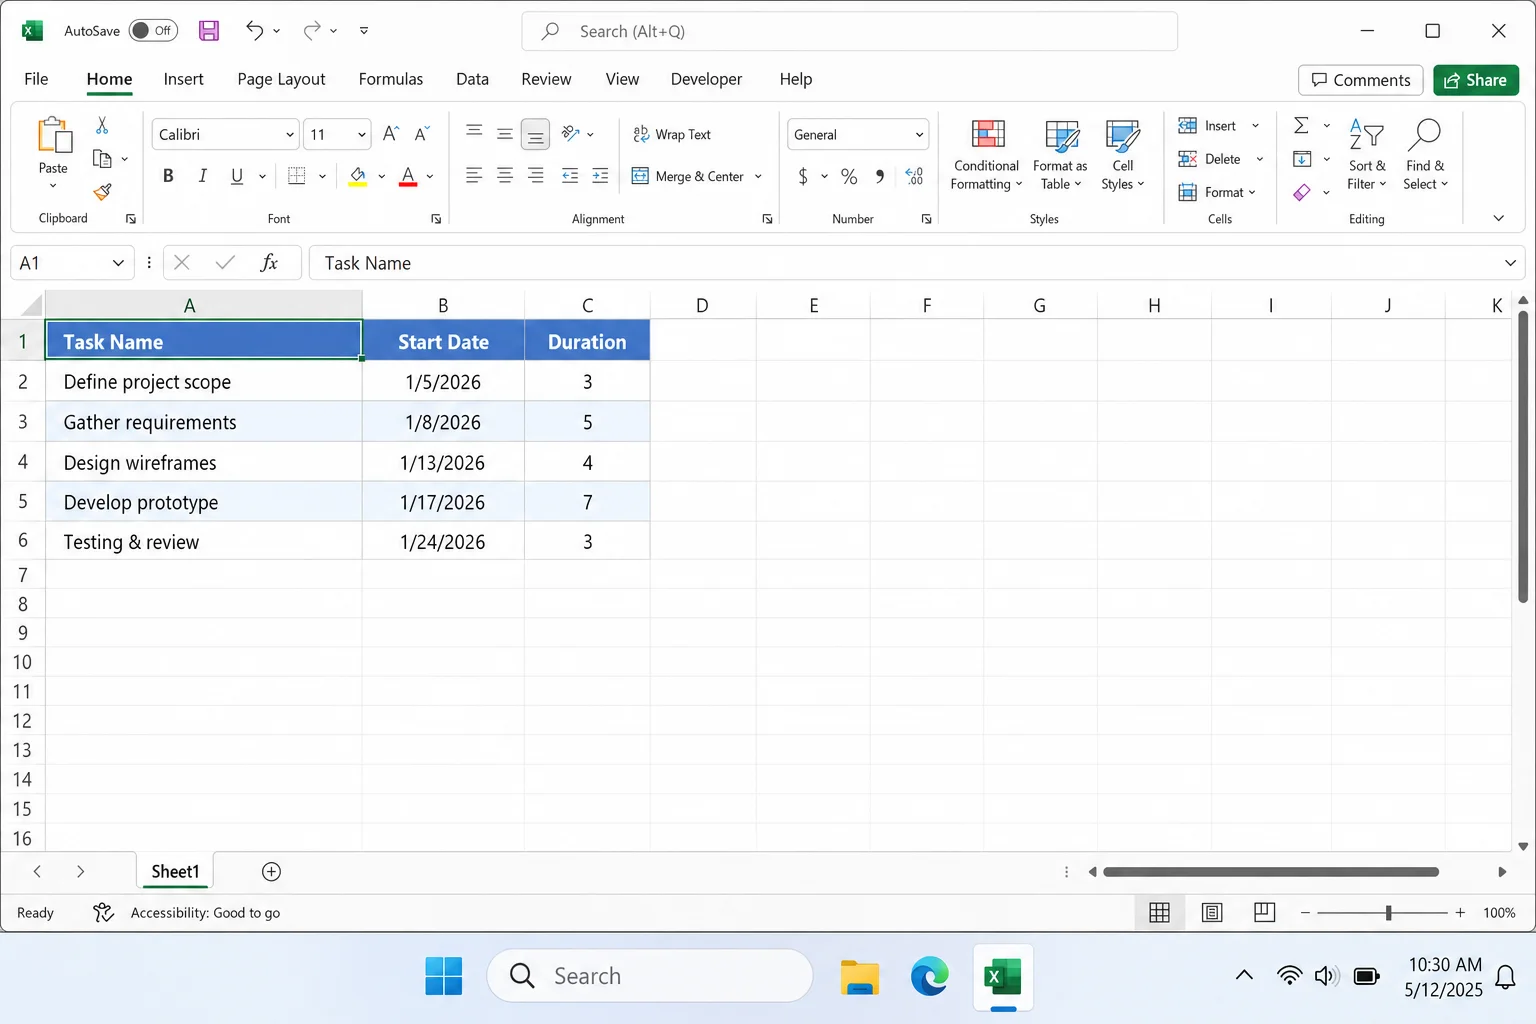
Task: Expand the formula bar chevron
Action: (1510, 263)
